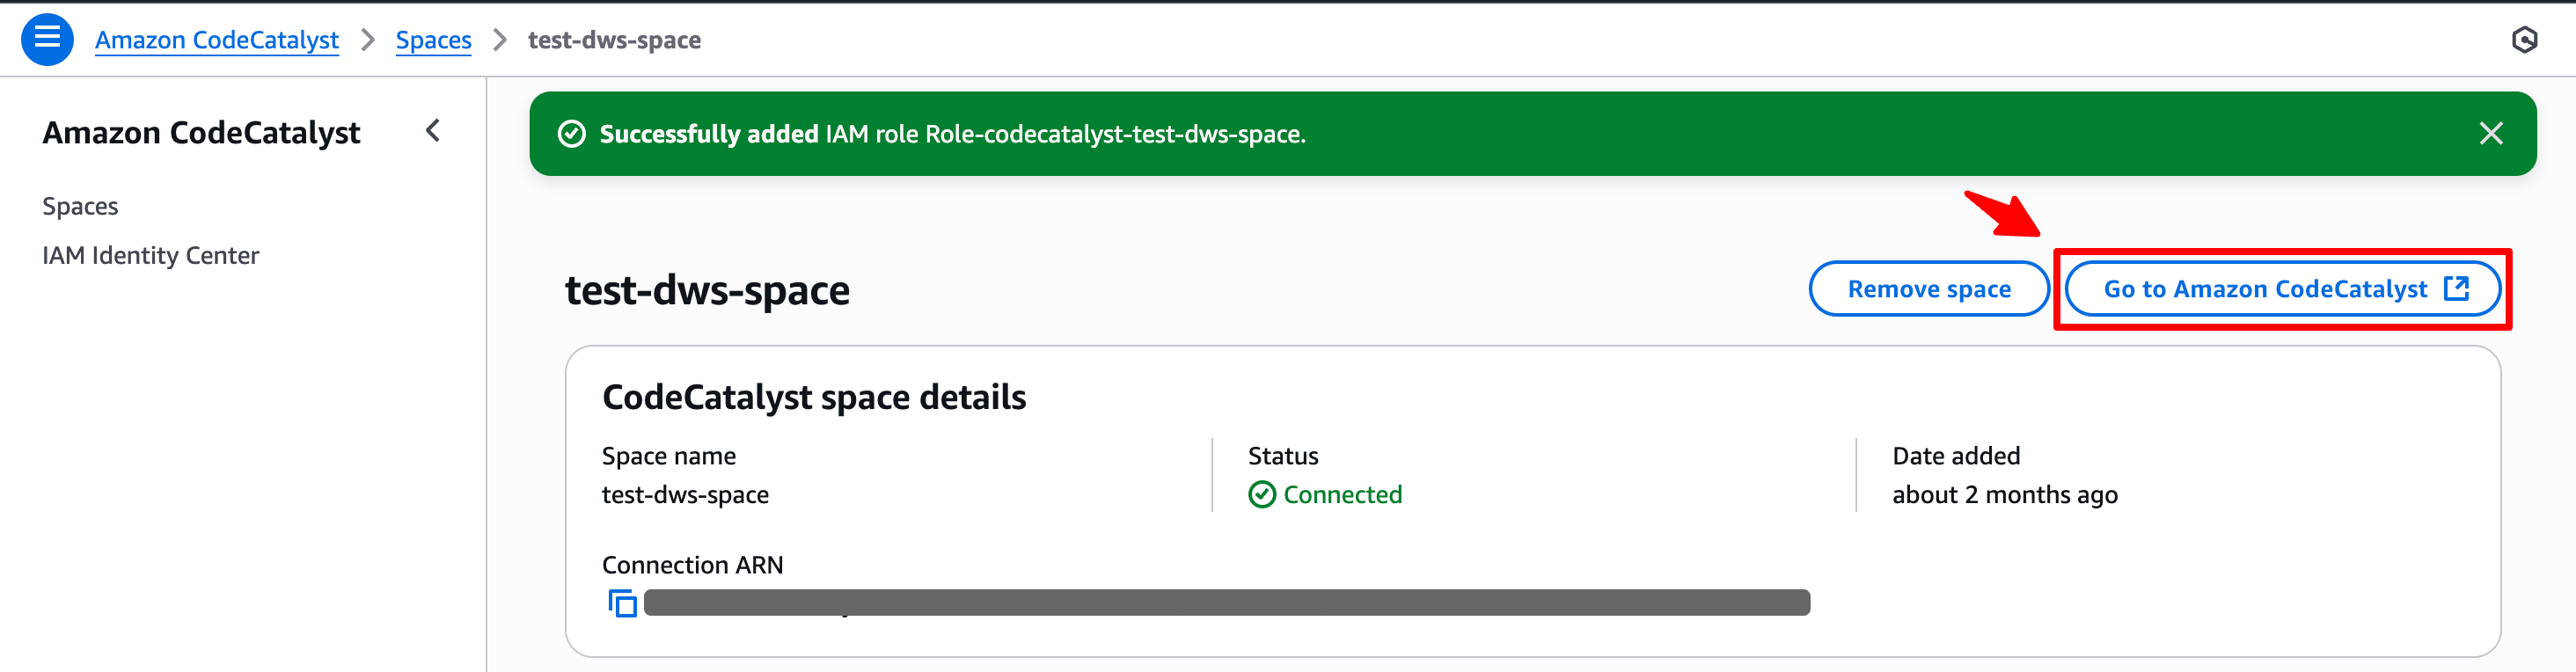Open IAM Identity Center in the sidebar
2576x672 pixels.
coord(150,256)
